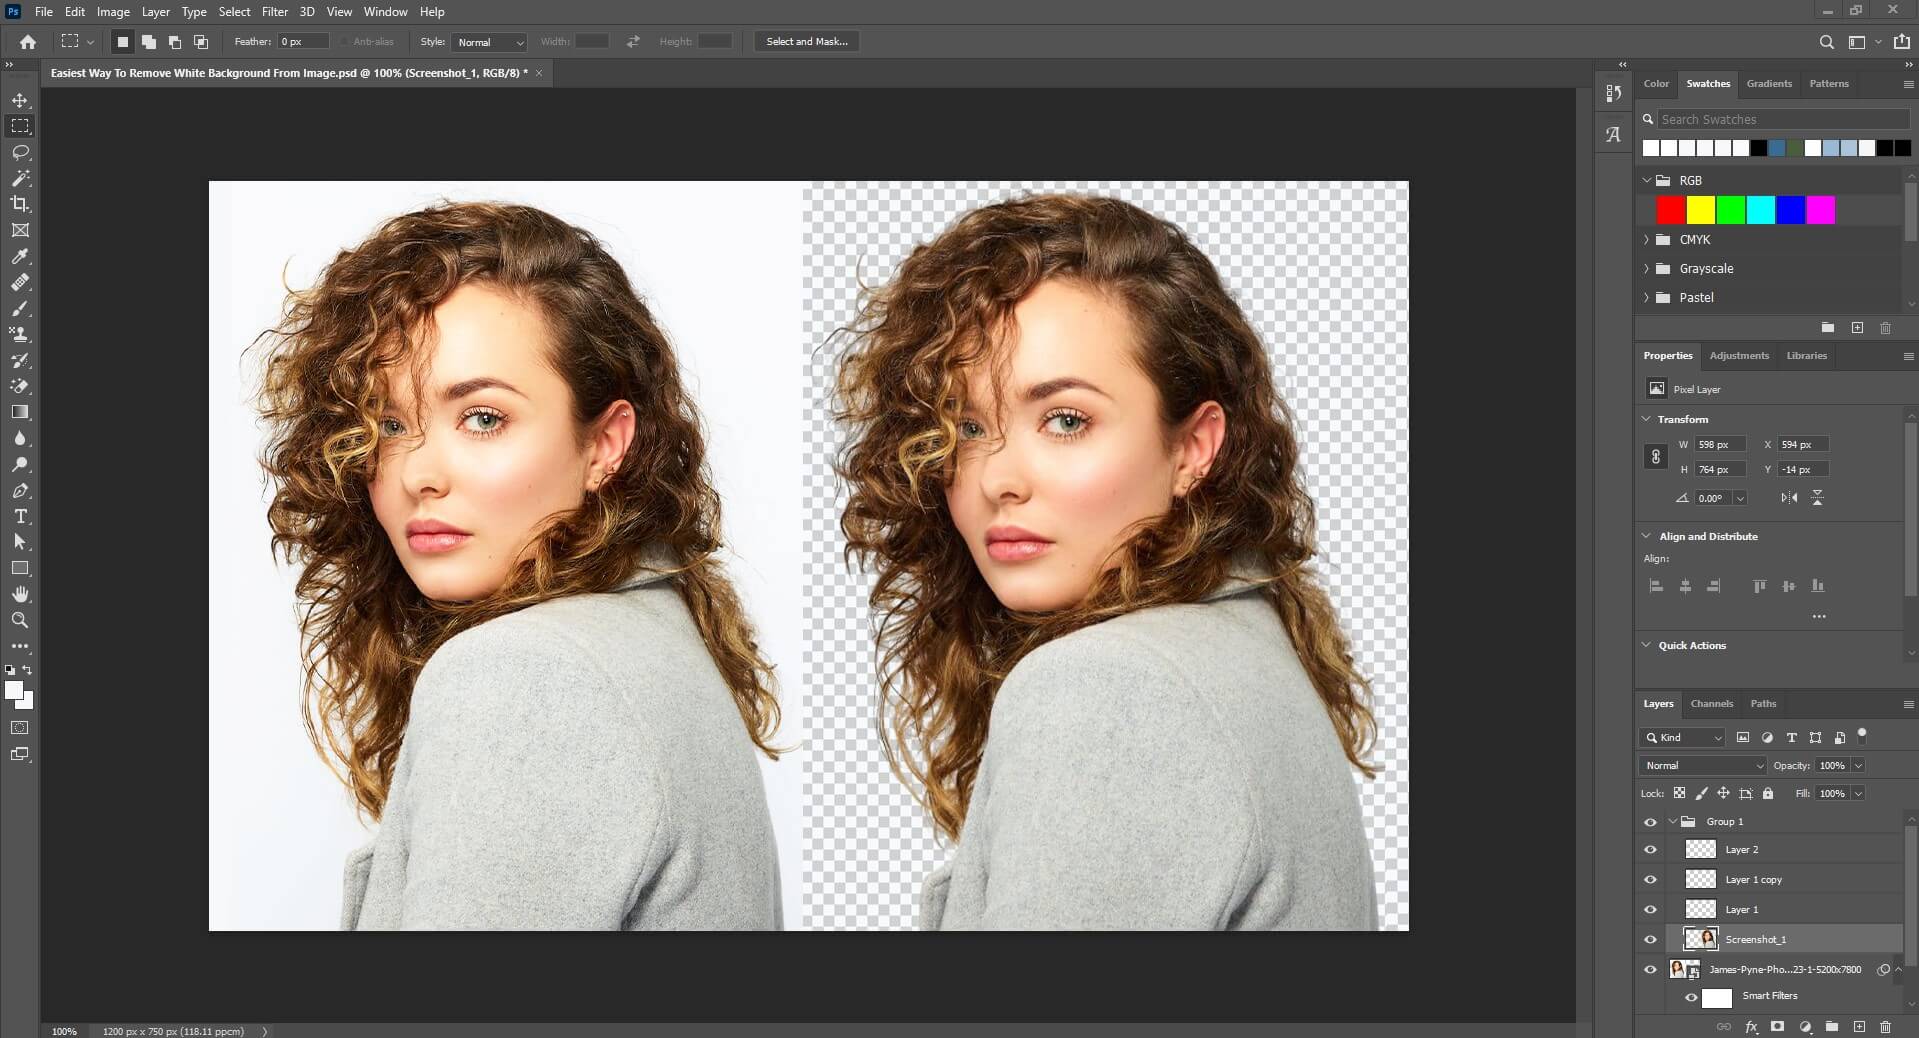Collapse the Group 1 folder
The height and width of the screenshot is (1038, 1919).
[x=1670, y=821]
